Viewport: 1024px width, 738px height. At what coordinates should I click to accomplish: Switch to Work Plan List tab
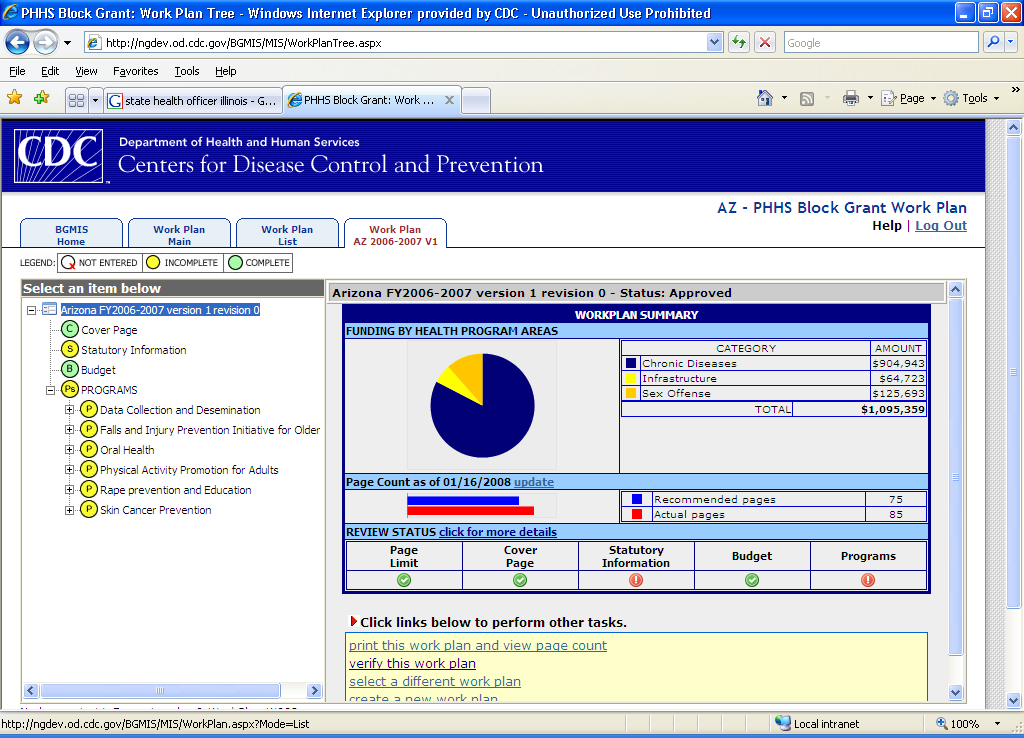pyautogui.click(x=287, y=234)
